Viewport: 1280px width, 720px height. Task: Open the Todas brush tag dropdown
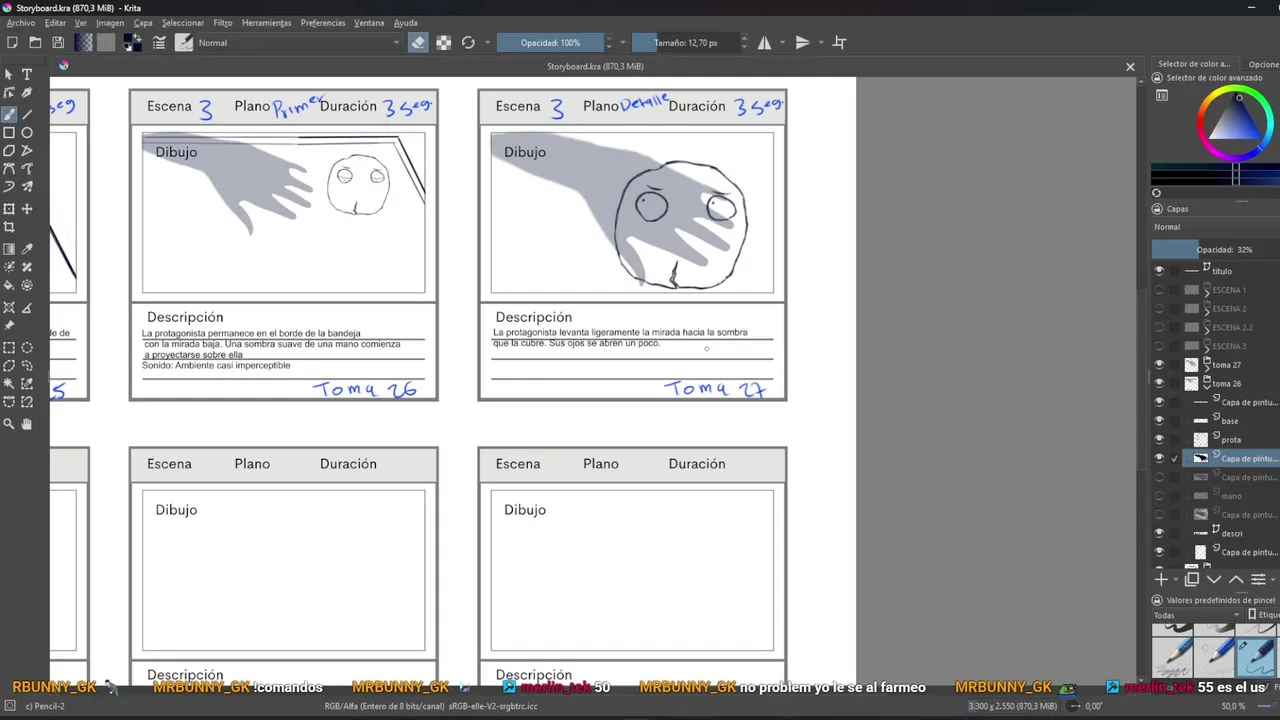[x=1197, y=615]
